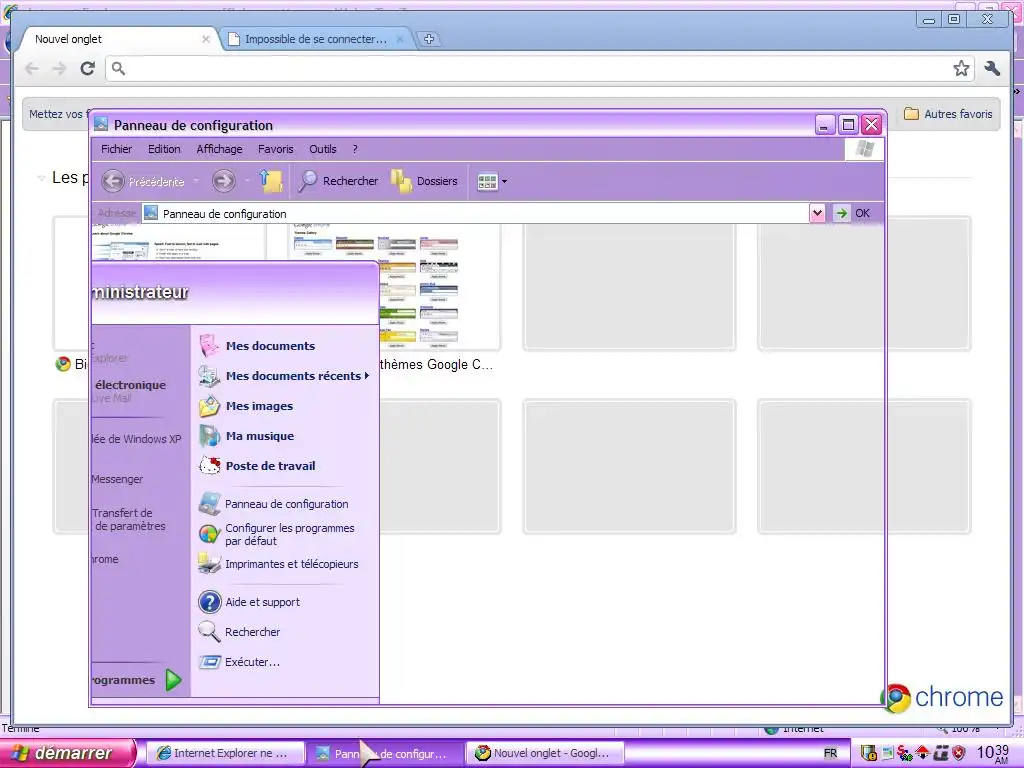Viewport: 1024px width, 768px height.
Task: Open the views (Affichage) dropdown icon
Action: [492, 182]
